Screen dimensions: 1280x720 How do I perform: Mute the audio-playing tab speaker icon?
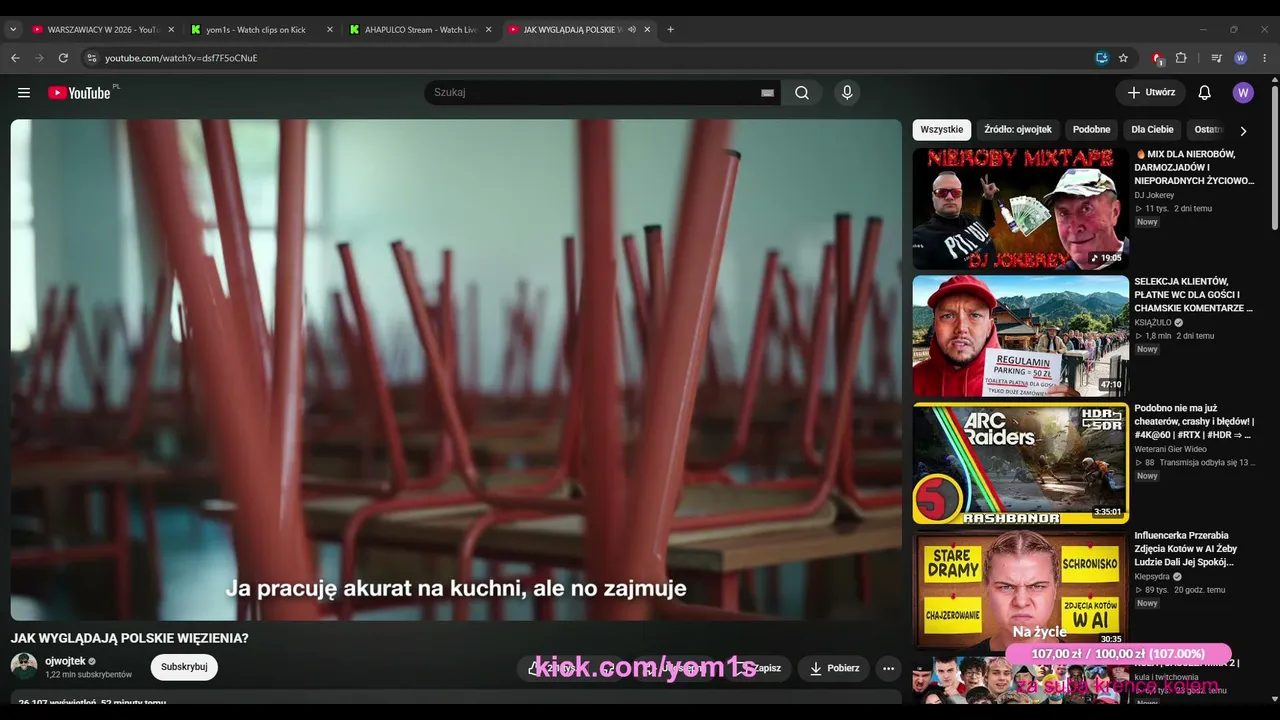pos(632,30)
